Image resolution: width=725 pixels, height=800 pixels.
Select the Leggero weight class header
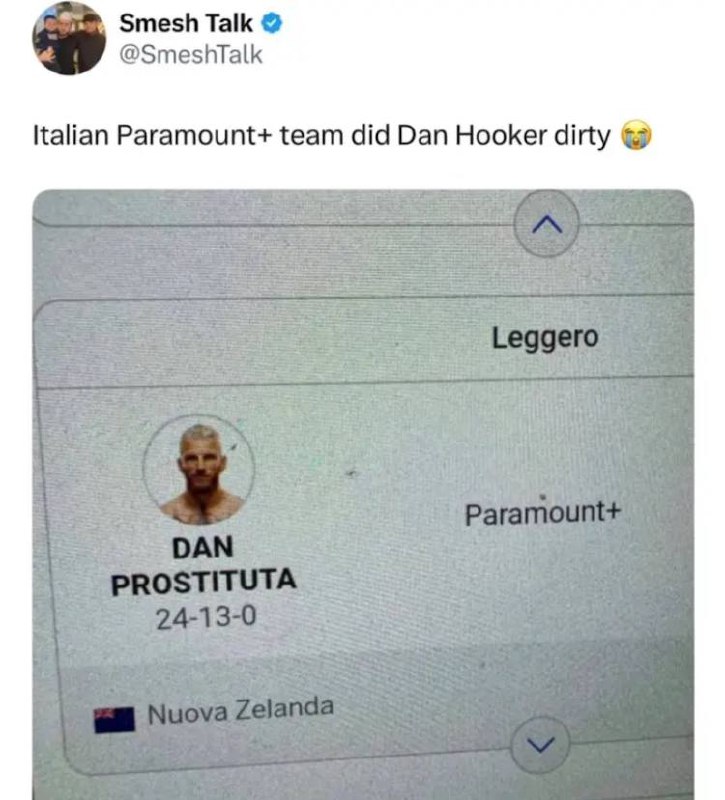click(x=545, y=338)
